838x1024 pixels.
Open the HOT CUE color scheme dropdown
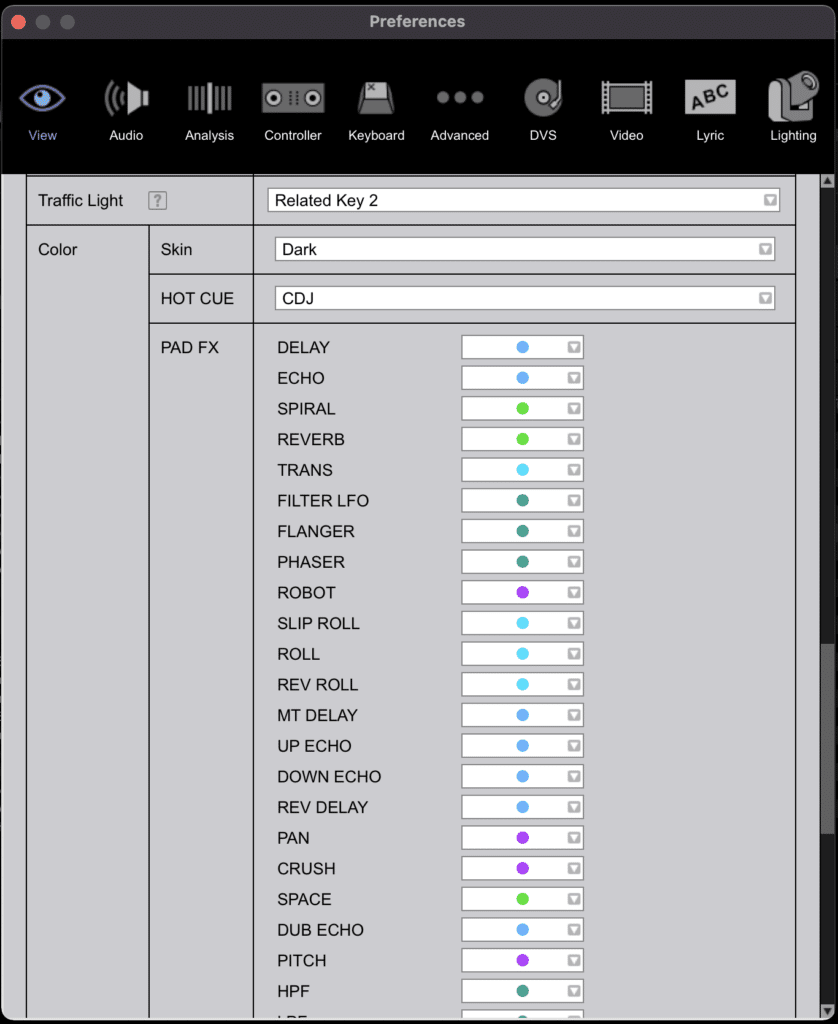click(x=524, y=298)
